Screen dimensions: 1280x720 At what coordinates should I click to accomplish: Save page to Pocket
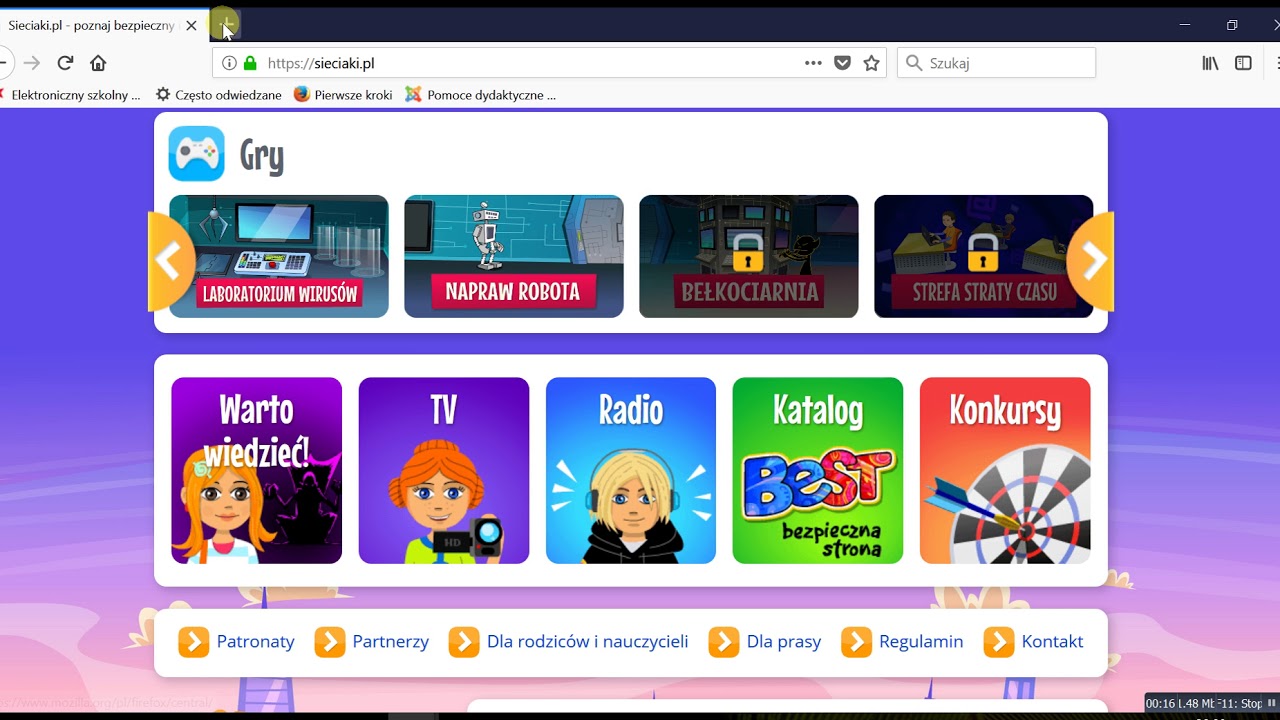[842, 63]
